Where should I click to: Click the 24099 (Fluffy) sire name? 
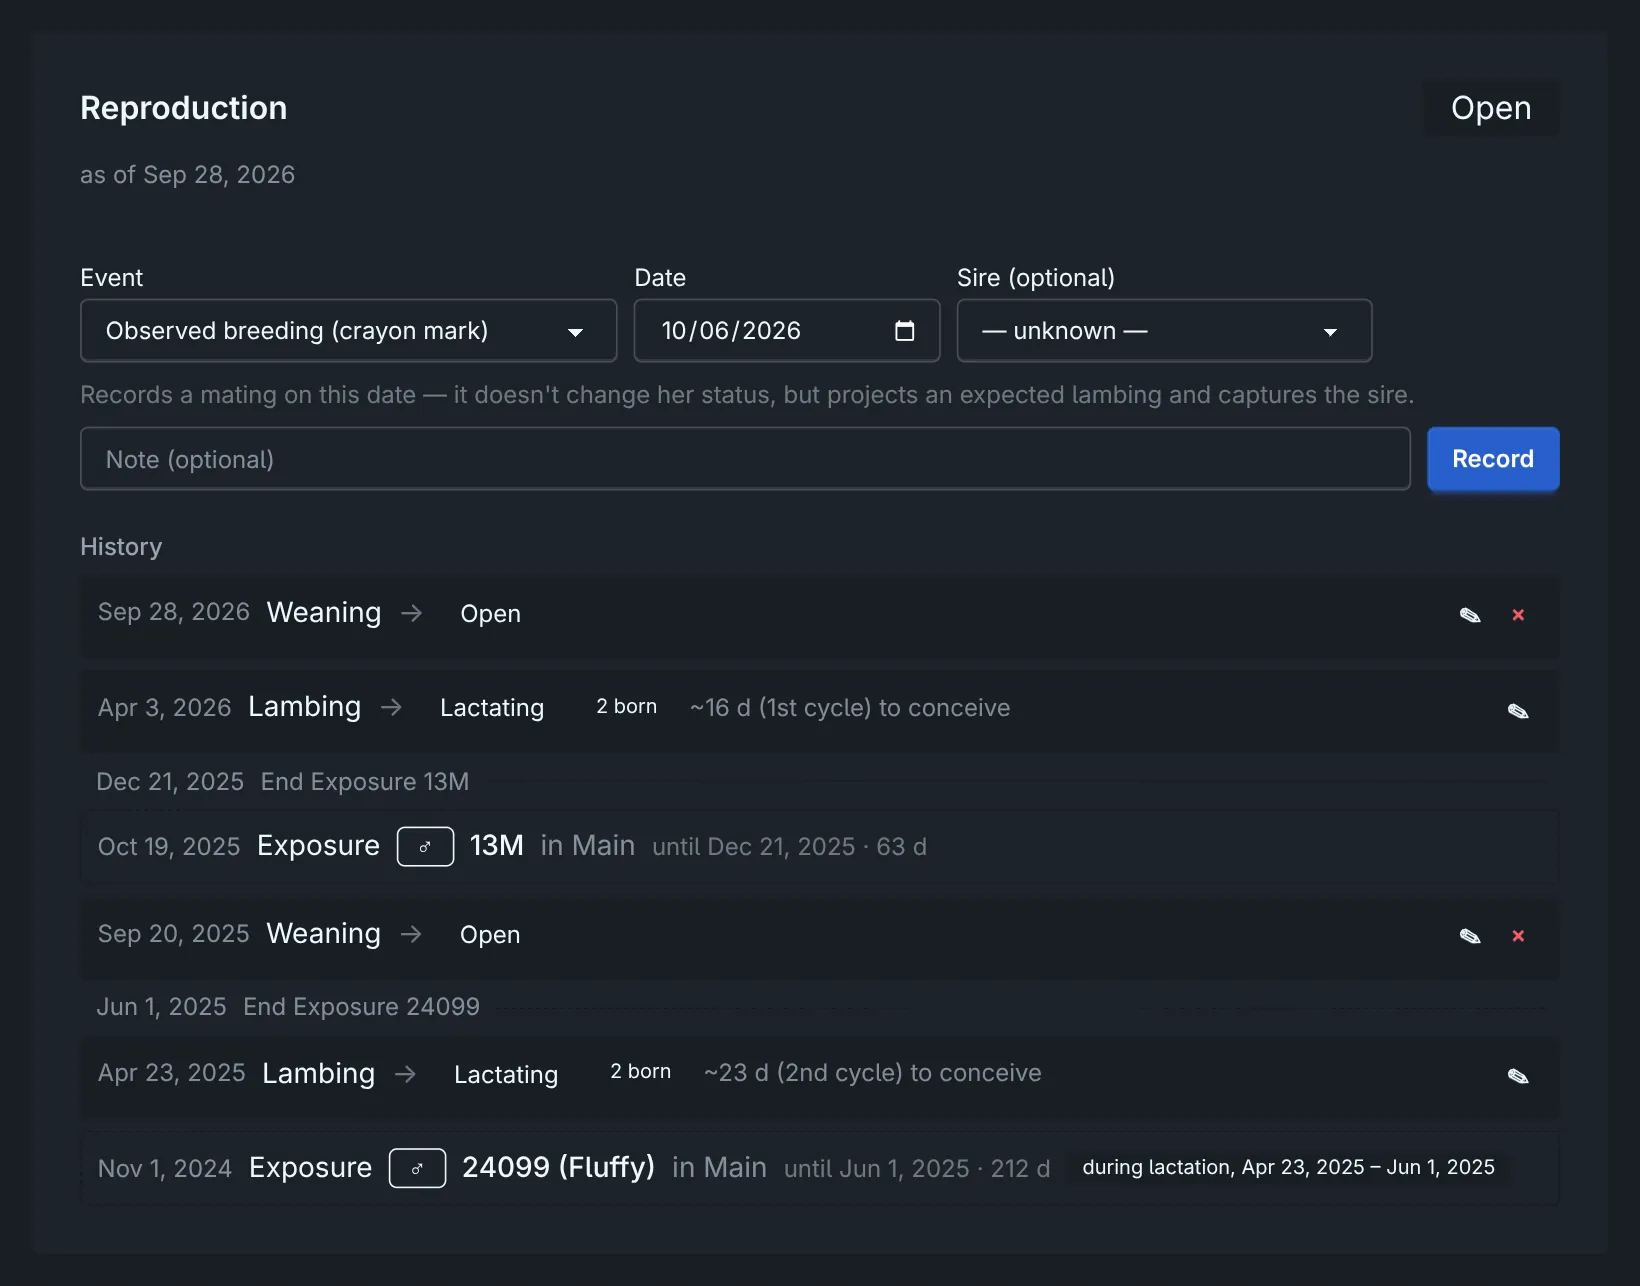click(558, 1167)
